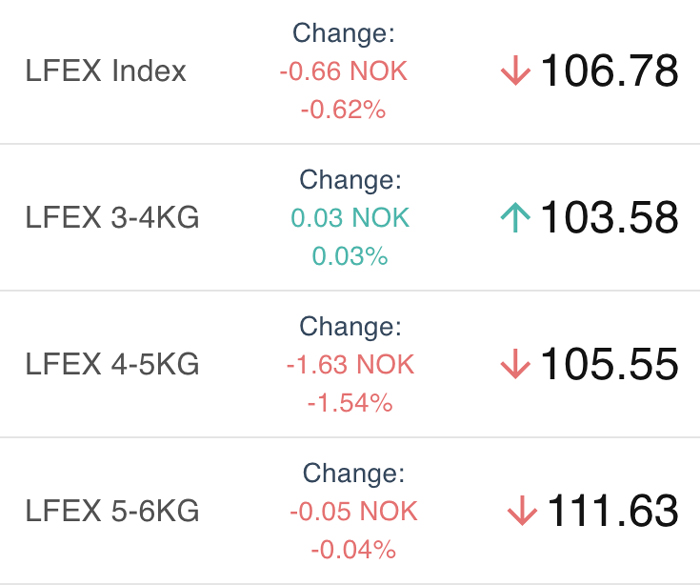Click the -0.05 NOK change value
This screenshot has width=700, height=585.
pyautogui.click(x=354, y=510)
